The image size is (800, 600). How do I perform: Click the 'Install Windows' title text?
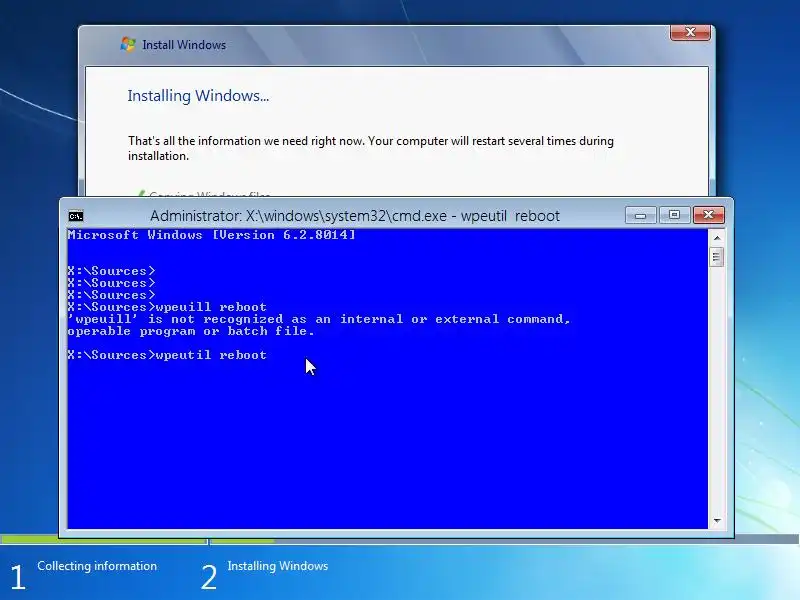pyautogui.click(x=184, y=45)
